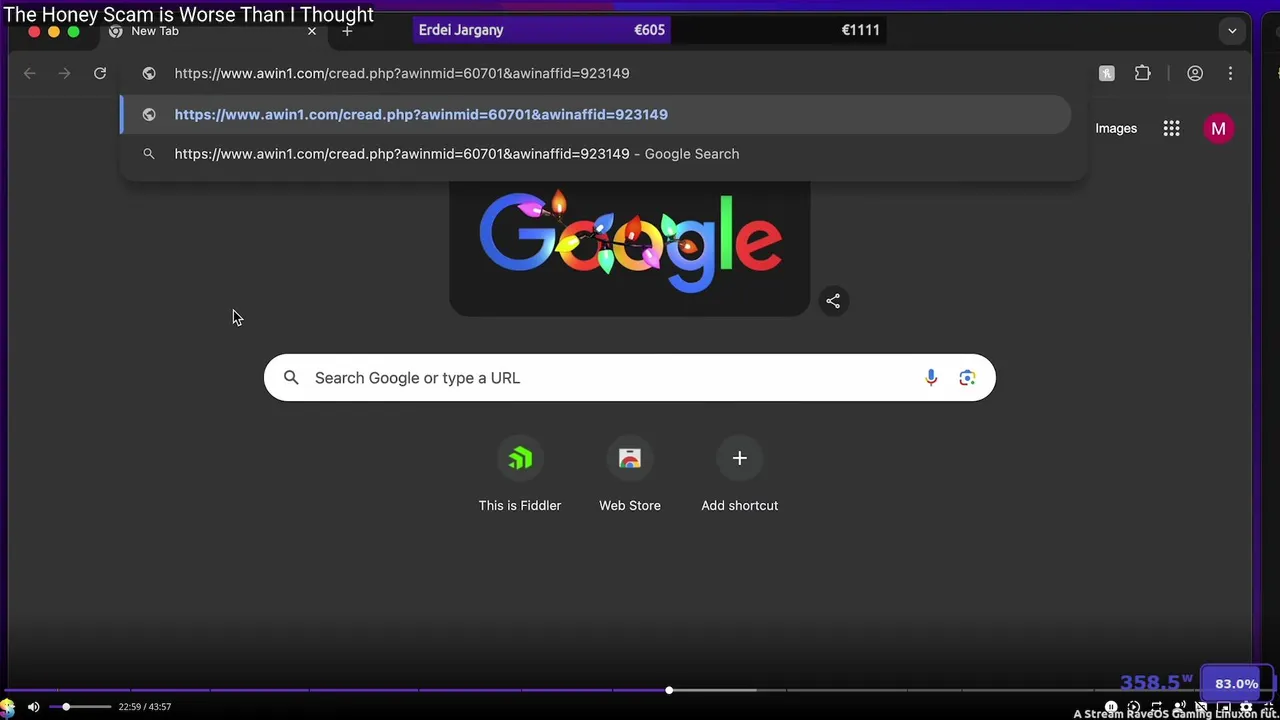Open the Web Store shortcut

coord(630,476)
